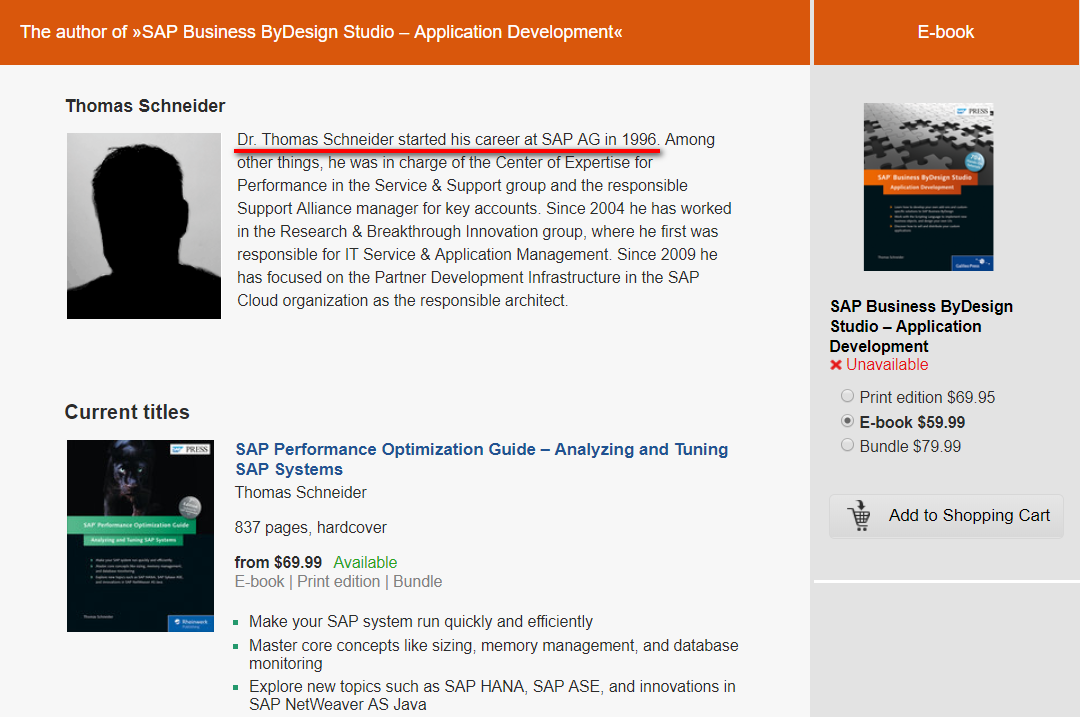The width and height of the screenshot is (1085, 717).
Task: Click the Current titles heading
Action: [x=127, y=412]
